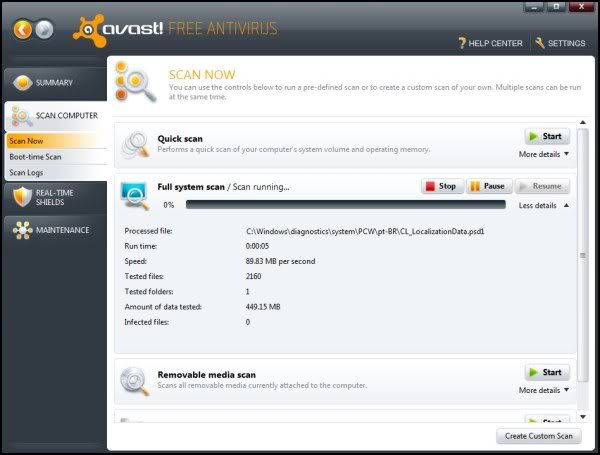Viewport: 600px width, 455px height.
Task: Open Real-Time Shields section
Action: [x=55, y=197]
